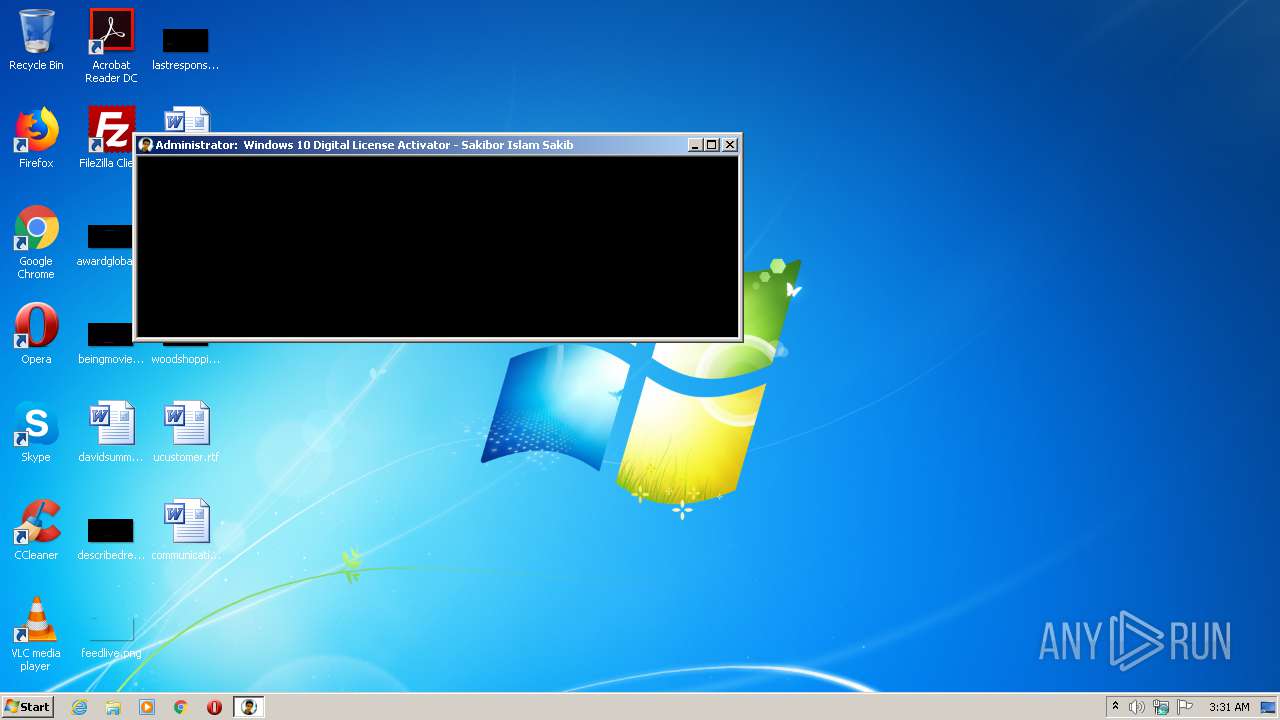Open Google Chrome desktop shortcut
The height and width of the screenshot is (720, 1280).
(36, 243)
